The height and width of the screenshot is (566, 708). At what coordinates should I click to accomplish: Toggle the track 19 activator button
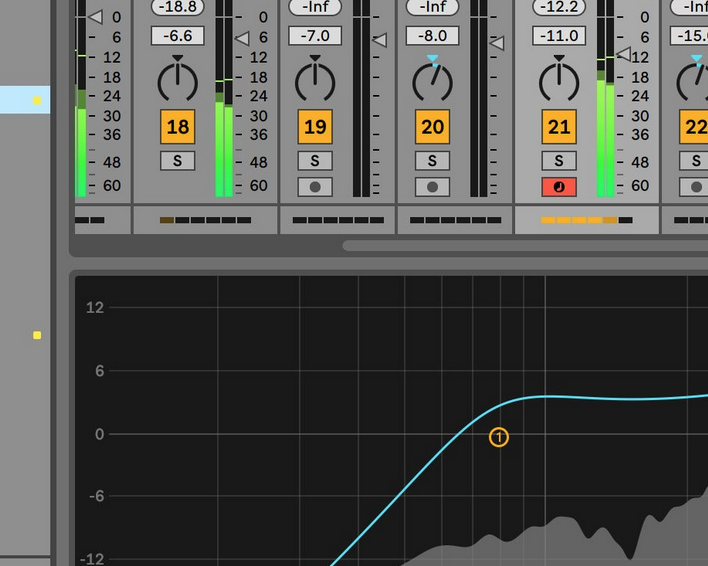point(315,127)
